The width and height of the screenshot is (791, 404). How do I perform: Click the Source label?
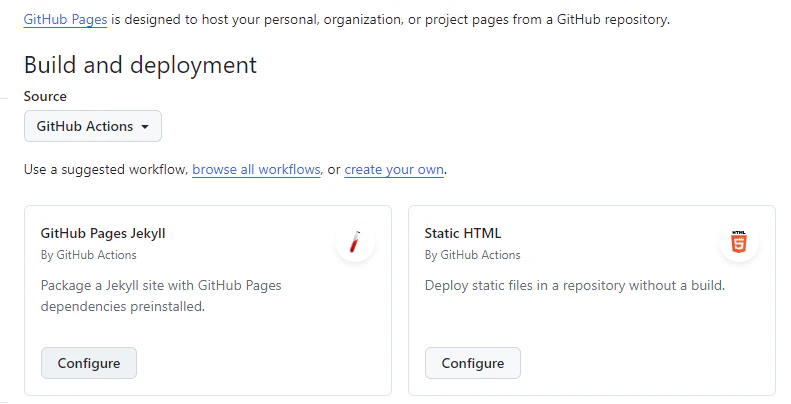pyautogui.click(x=45, y=96)
